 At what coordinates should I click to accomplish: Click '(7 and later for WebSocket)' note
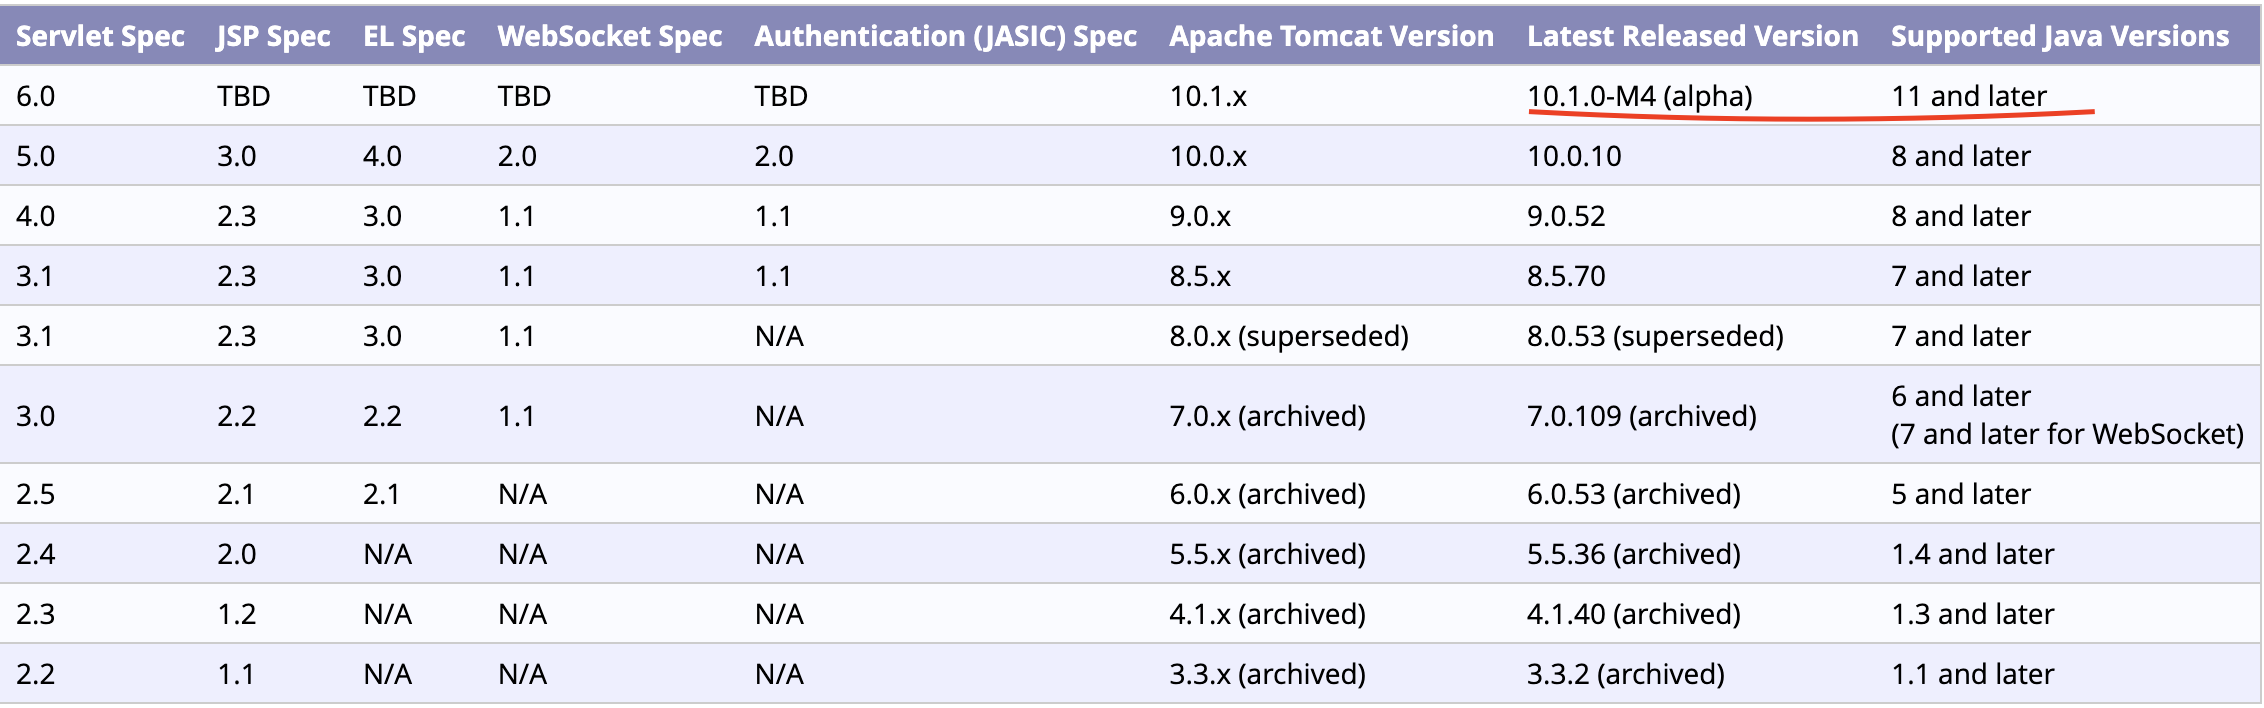pyautogui.click(x=2067, y=434)
